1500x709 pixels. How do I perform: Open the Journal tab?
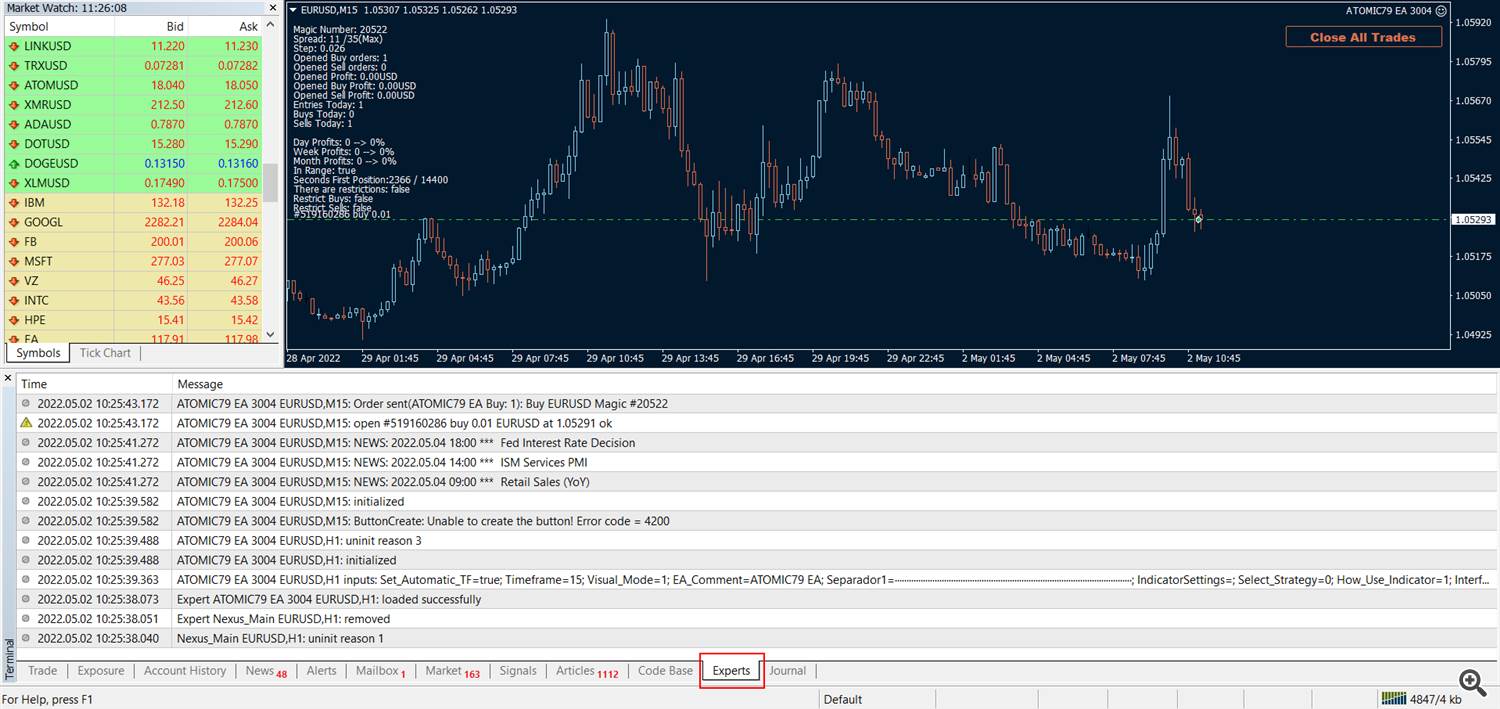pyautogui.click(x=787, y=671)
